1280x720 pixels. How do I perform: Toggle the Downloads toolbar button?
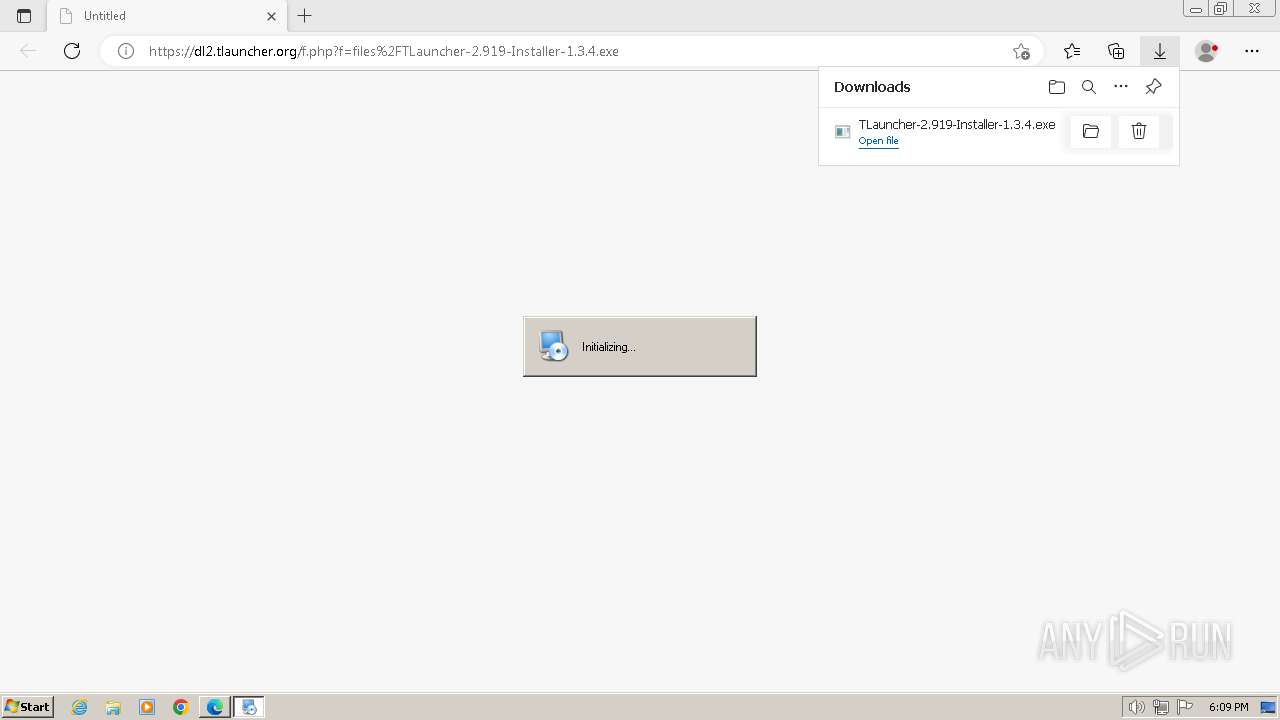[x=1160, y=51]
